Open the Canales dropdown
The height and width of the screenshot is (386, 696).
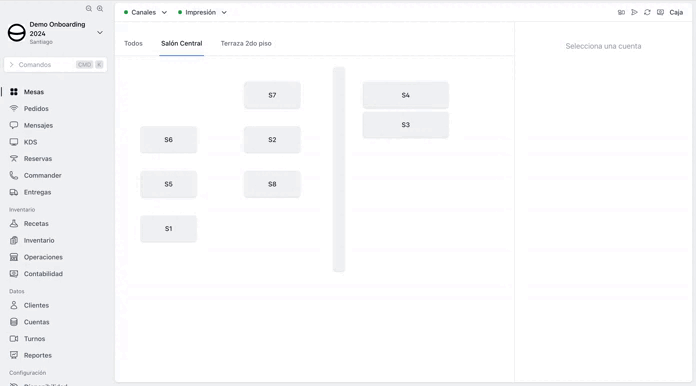145,12
